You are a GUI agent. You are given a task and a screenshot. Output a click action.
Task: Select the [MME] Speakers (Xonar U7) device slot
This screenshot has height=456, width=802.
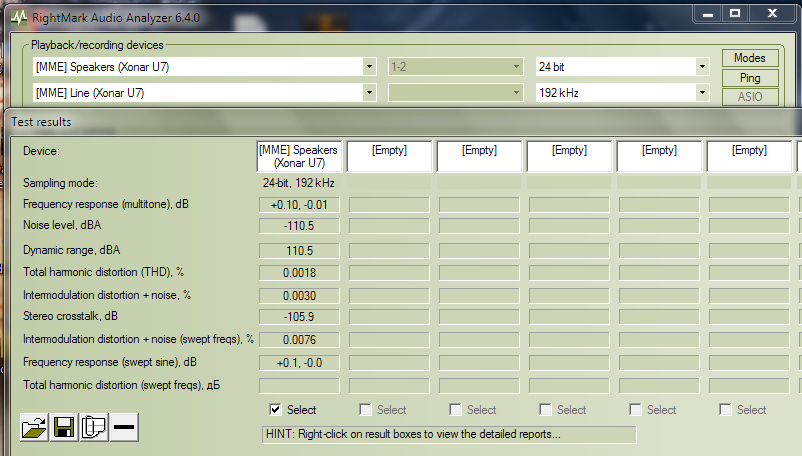299,156
